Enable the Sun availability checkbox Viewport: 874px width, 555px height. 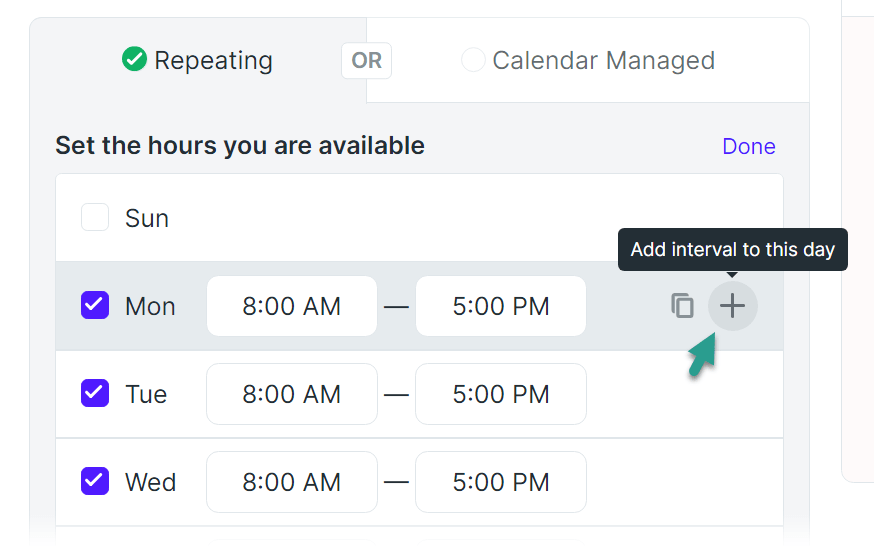tap(95, 218)
